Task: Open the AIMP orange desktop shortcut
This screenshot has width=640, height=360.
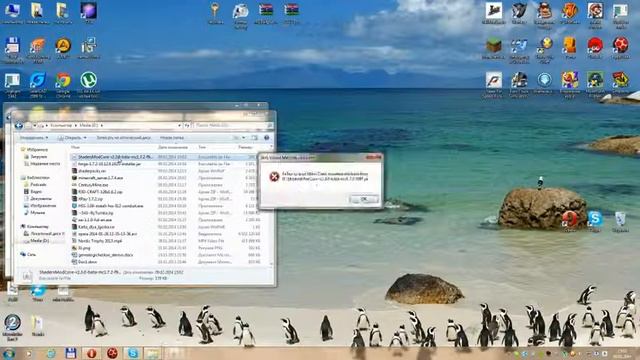Action: pyautogui.click(x=63, y=45)
